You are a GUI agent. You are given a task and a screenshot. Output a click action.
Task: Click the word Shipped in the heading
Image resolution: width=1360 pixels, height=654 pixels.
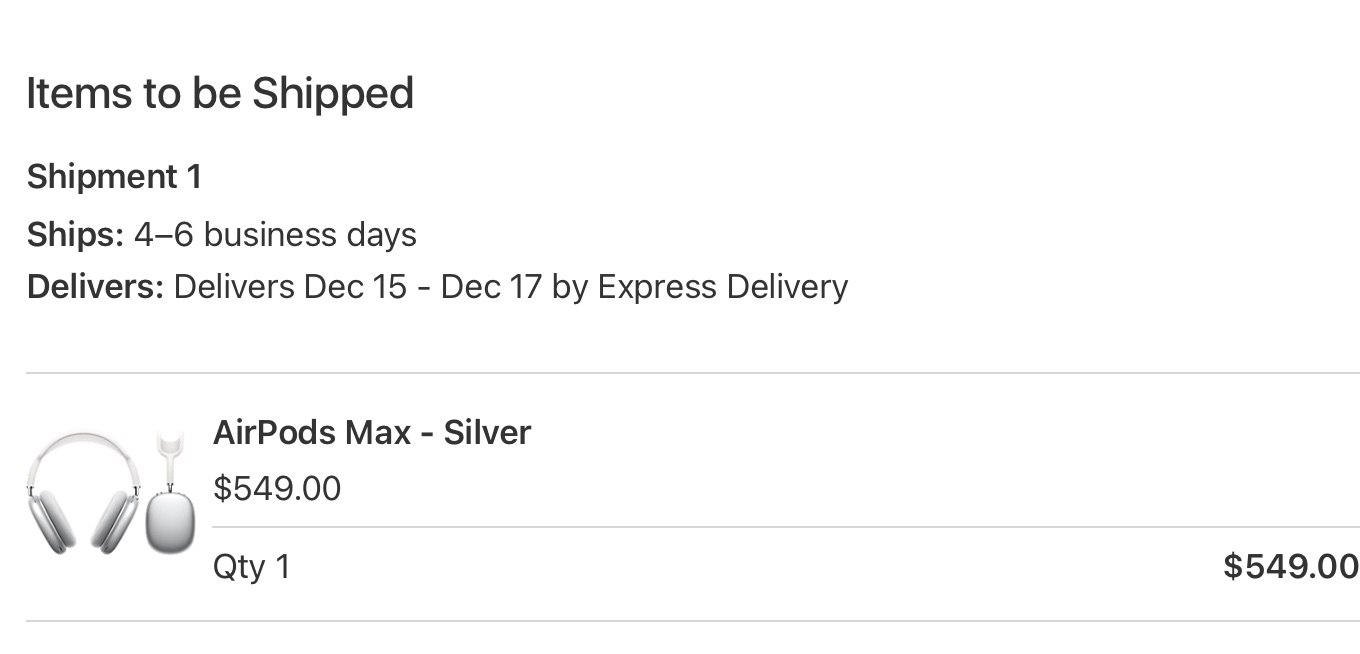[x=332, y=94]
